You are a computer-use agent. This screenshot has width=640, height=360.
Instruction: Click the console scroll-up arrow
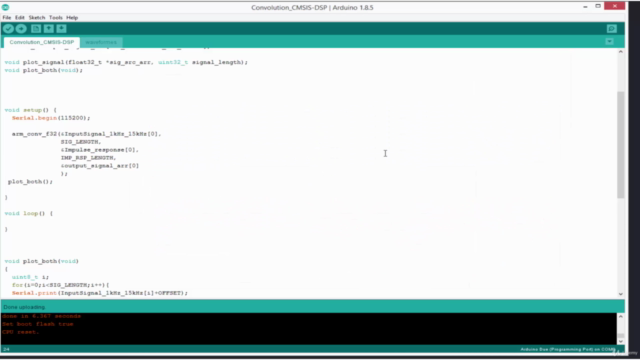[x=620, y=316]
